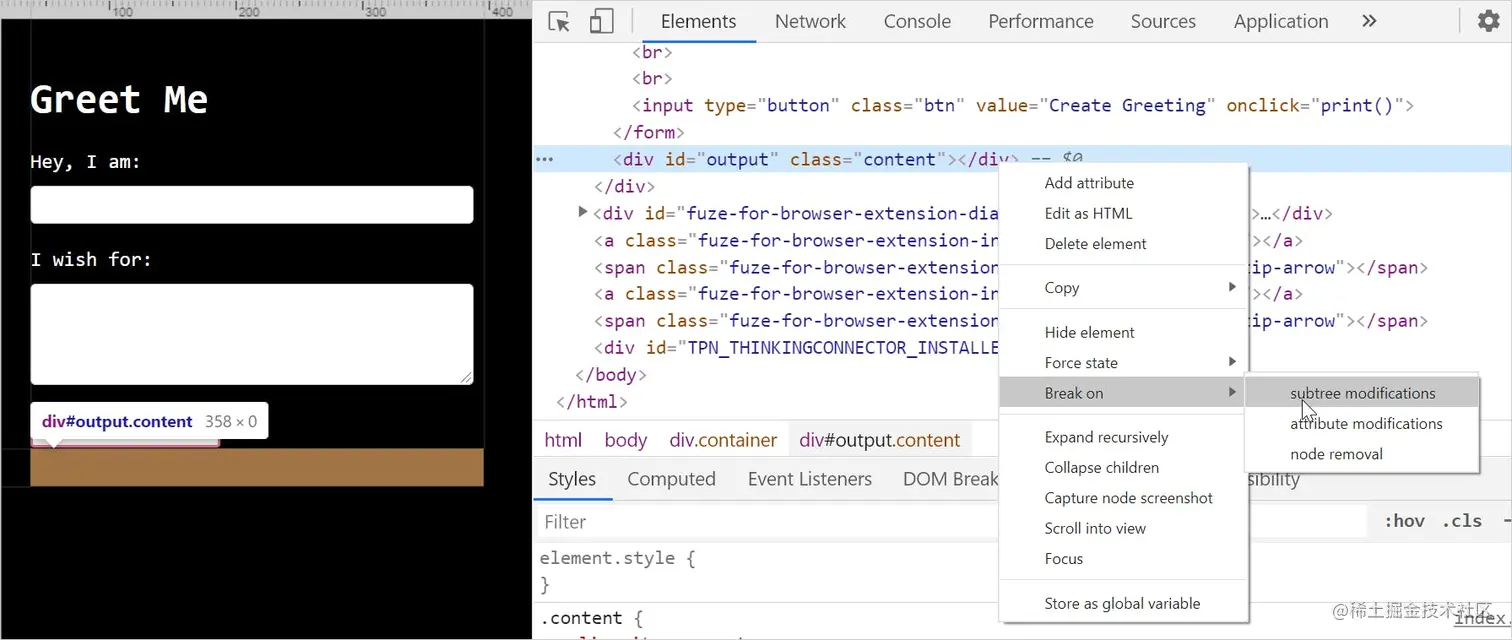The image size is (1512, 640).
Task: Switch to the Network tab
Action: [810, 20]
